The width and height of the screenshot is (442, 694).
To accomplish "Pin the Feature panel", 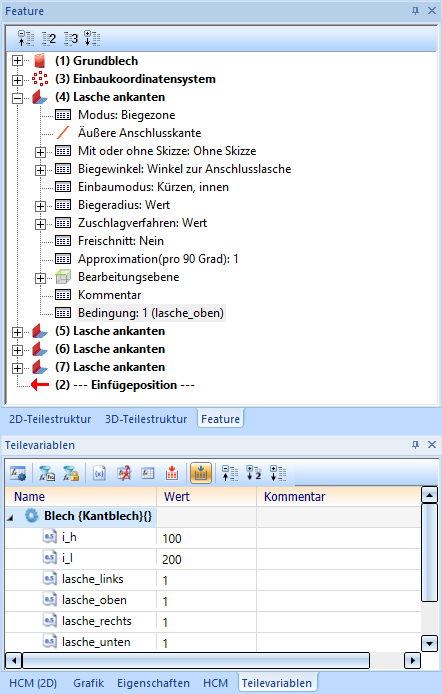I will (x=415, y=11).
